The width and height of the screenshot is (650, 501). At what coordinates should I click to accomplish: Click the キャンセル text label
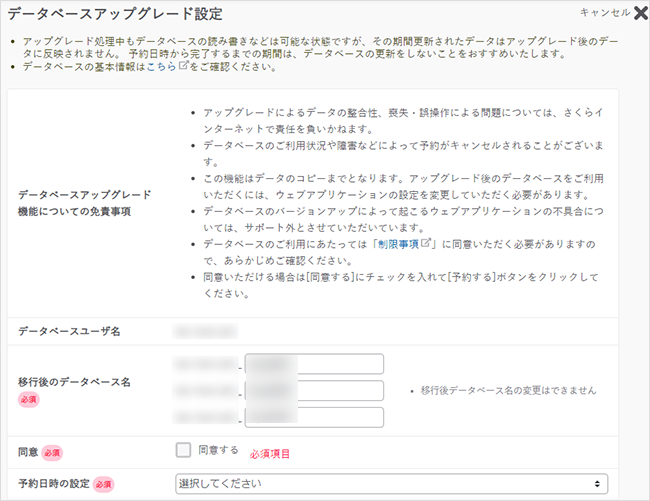click(x=604, y=13)
